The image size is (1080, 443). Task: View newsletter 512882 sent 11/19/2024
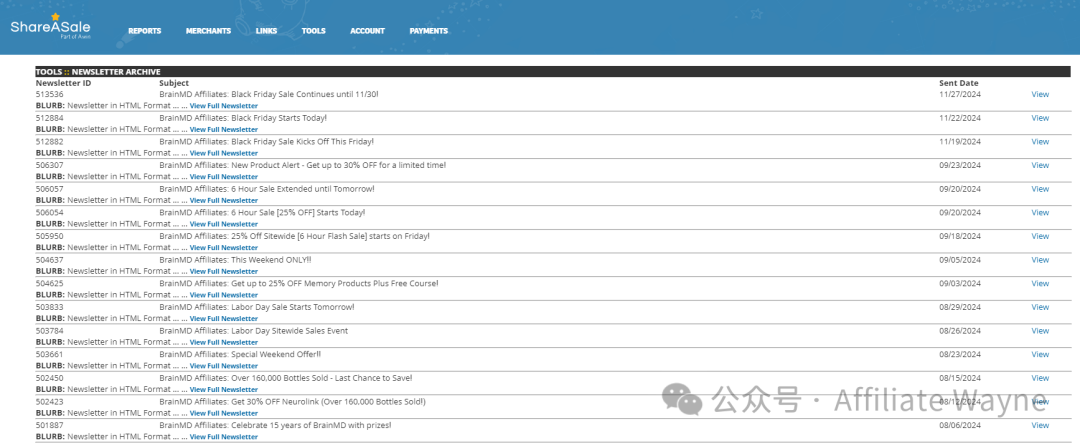pyautogui.click(x=1040, y=141)
